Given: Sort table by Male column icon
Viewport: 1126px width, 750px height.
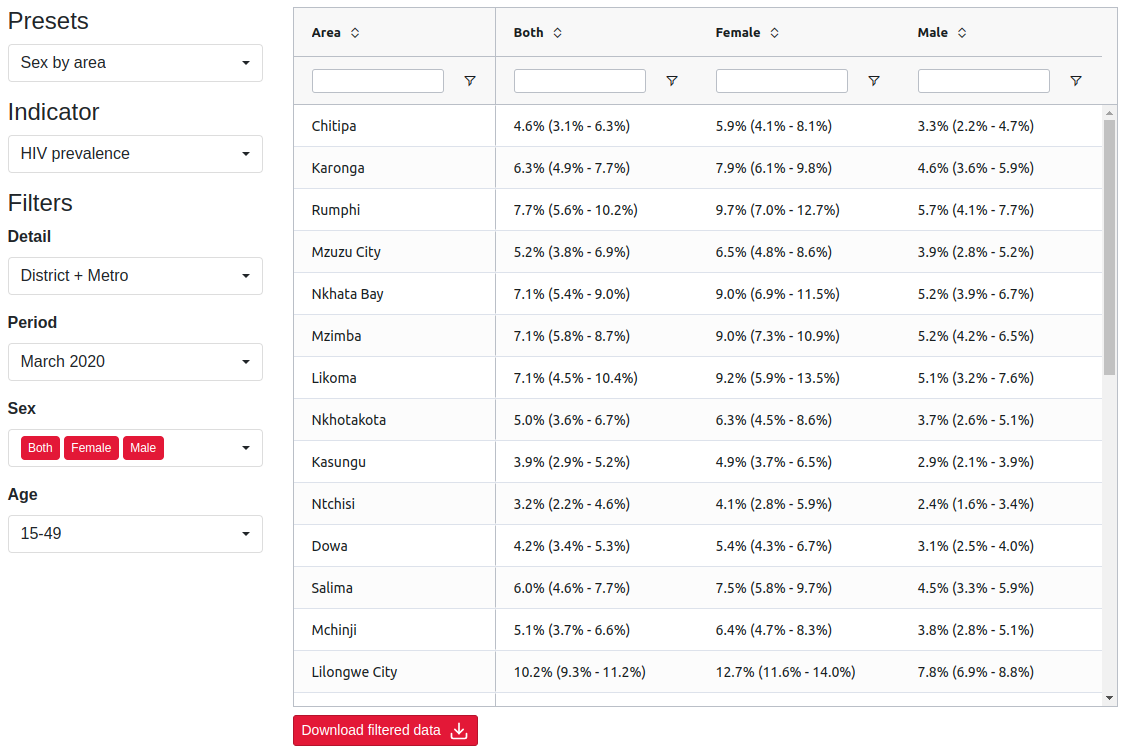Looking at the screenshot, I should point(962,32).
